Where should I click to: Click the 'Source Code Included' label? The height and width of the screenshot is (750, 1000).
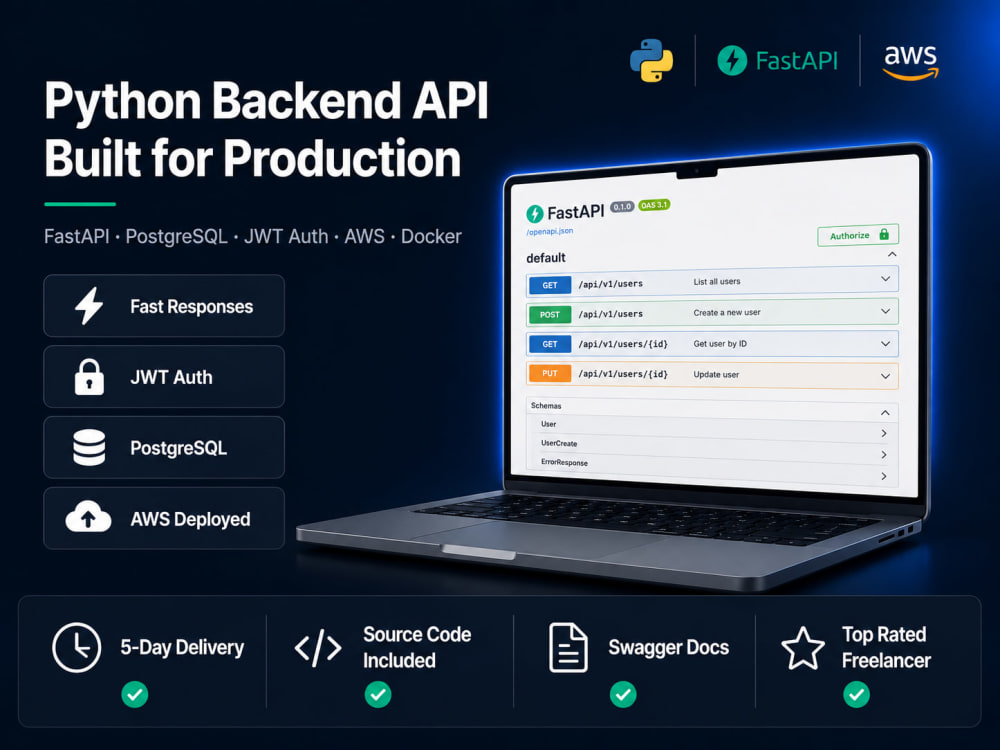[417, 647]
